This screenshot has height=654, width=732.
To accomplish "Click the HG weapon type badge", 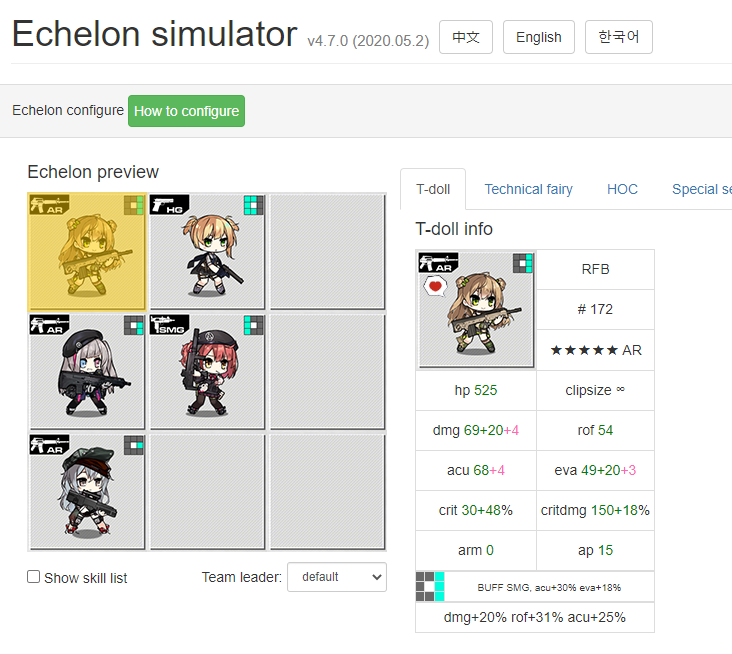I will 169,204.
